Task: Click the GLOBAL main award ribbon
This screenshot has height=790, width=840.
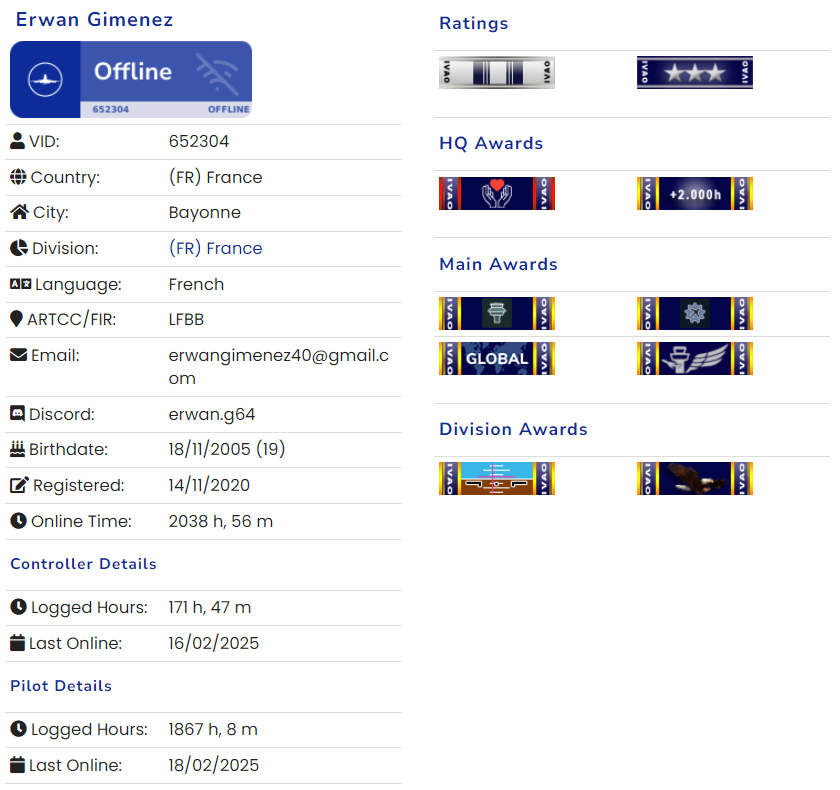Action: pos(496,359)
